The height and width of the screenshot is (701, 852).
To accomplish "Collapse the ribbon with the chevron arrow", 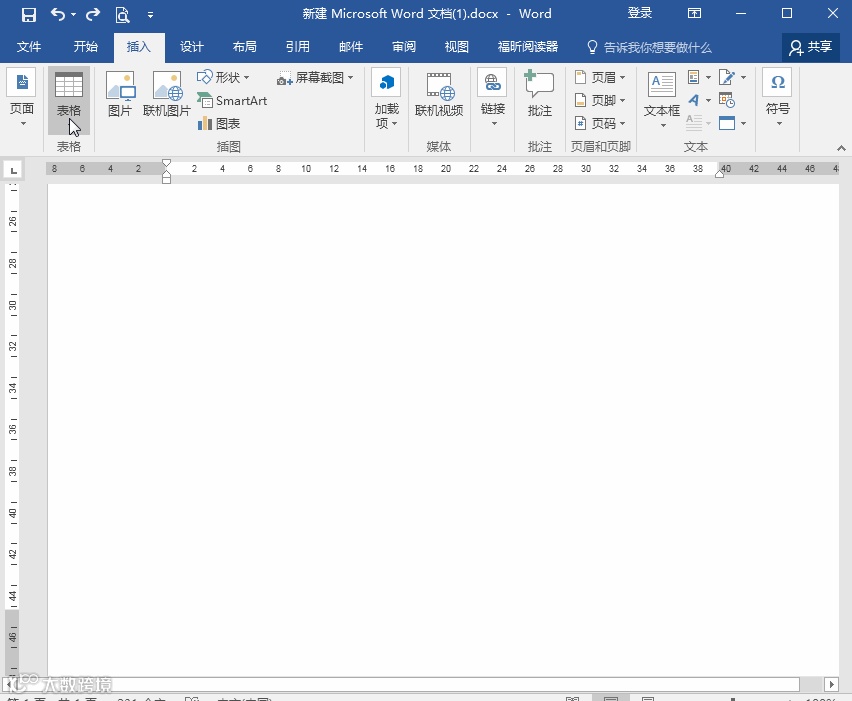I will coord(841,148).
